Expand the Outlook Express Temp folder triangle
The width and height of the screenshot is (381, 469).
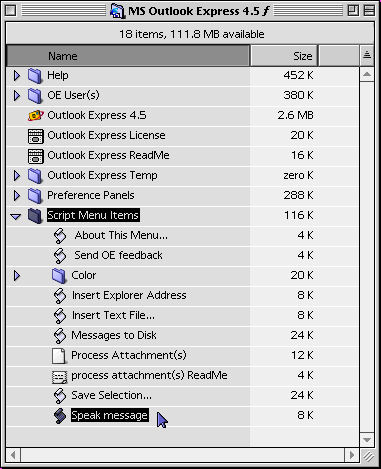16,176
